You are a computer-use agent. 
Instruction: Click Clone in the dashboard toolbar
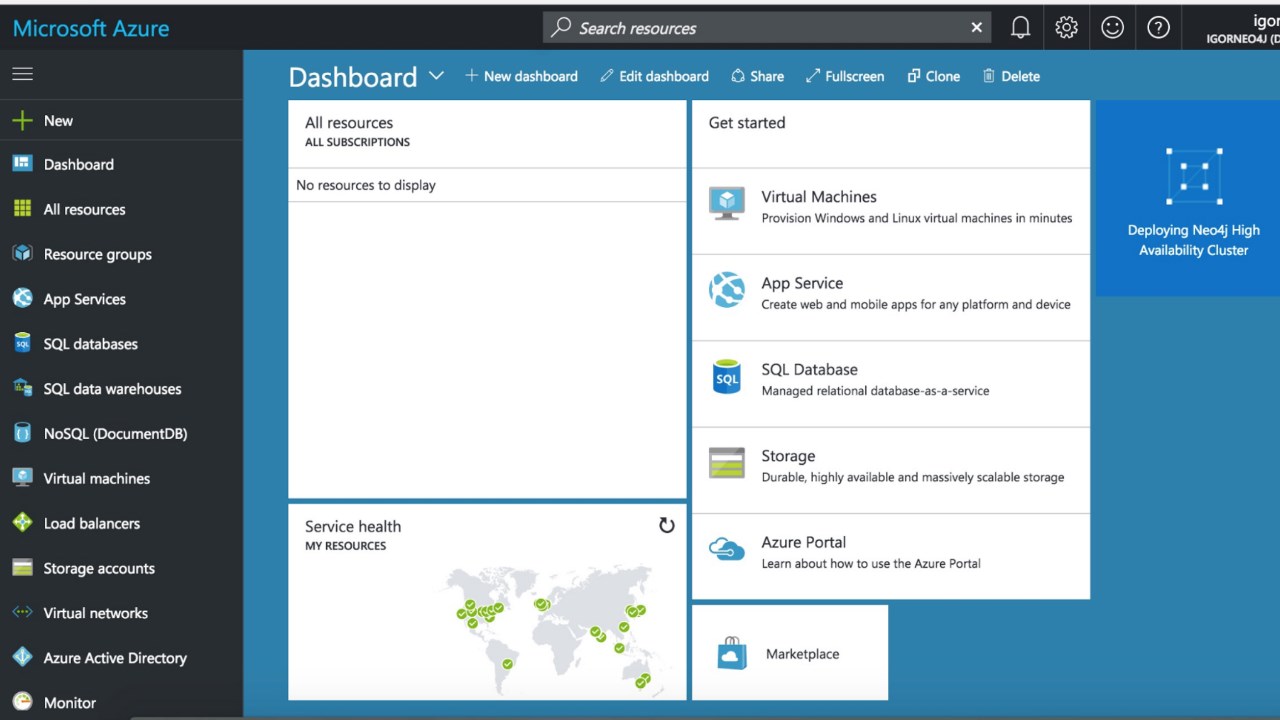pos(933,76)
